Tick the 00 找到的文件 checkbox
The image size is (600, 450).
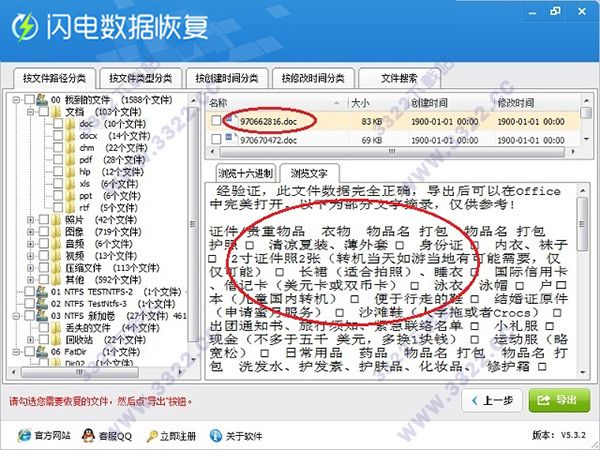click(29, 100)
